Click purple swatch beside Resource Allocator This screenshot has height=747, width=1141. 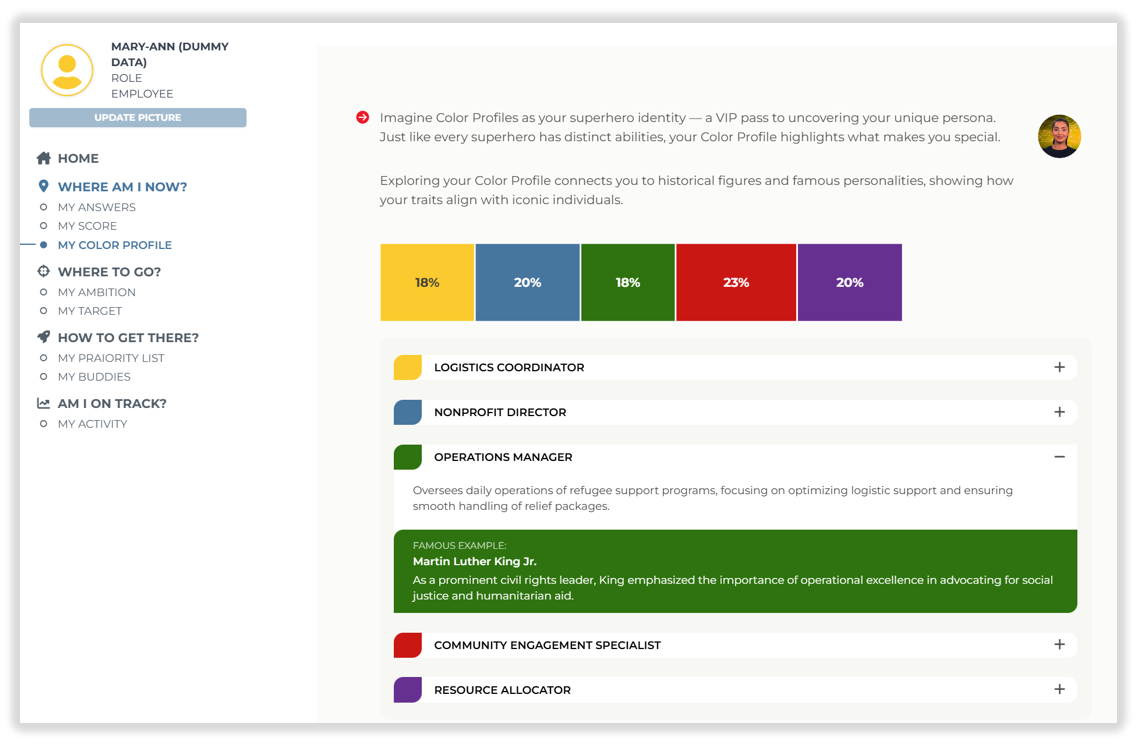(x=408, y=690)
